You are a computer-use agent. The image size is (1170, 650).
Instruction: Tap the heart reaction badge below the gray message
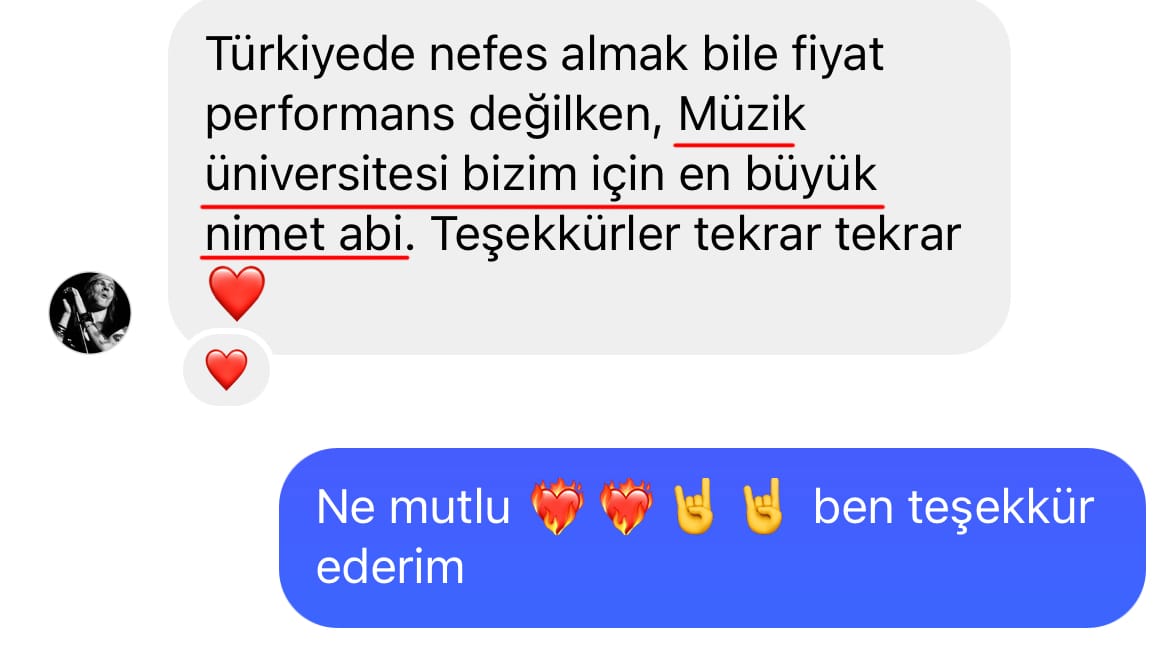[226, 369]
